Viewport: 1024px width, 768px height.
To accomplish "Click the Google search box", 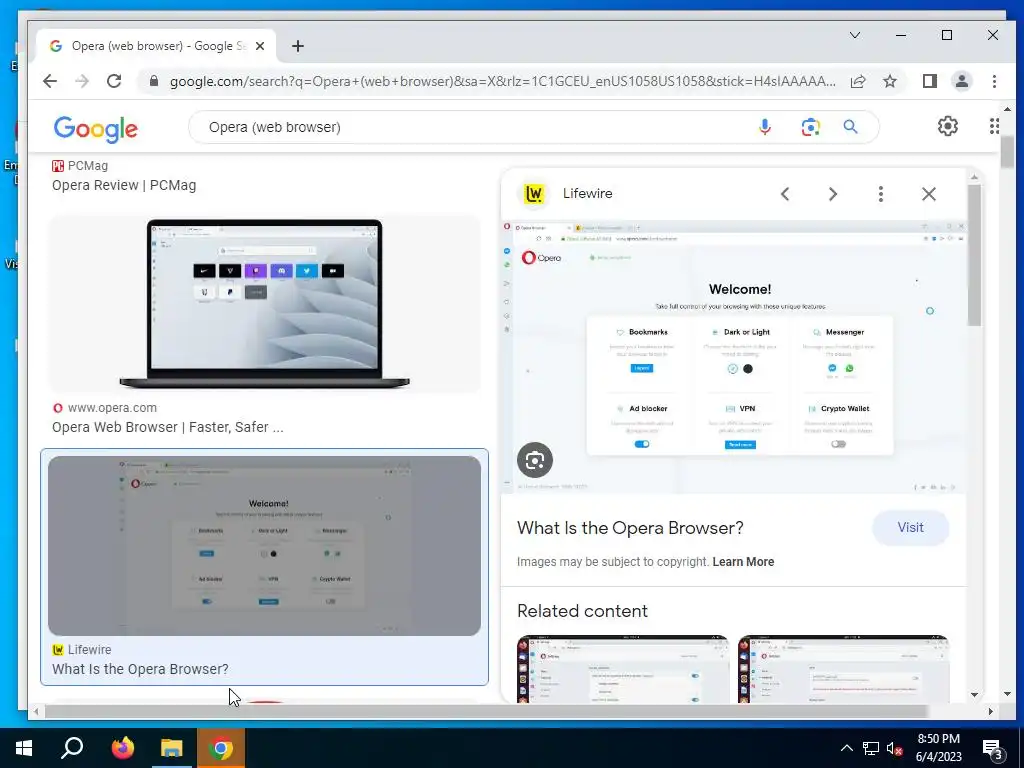I will (x=477, y=127).
